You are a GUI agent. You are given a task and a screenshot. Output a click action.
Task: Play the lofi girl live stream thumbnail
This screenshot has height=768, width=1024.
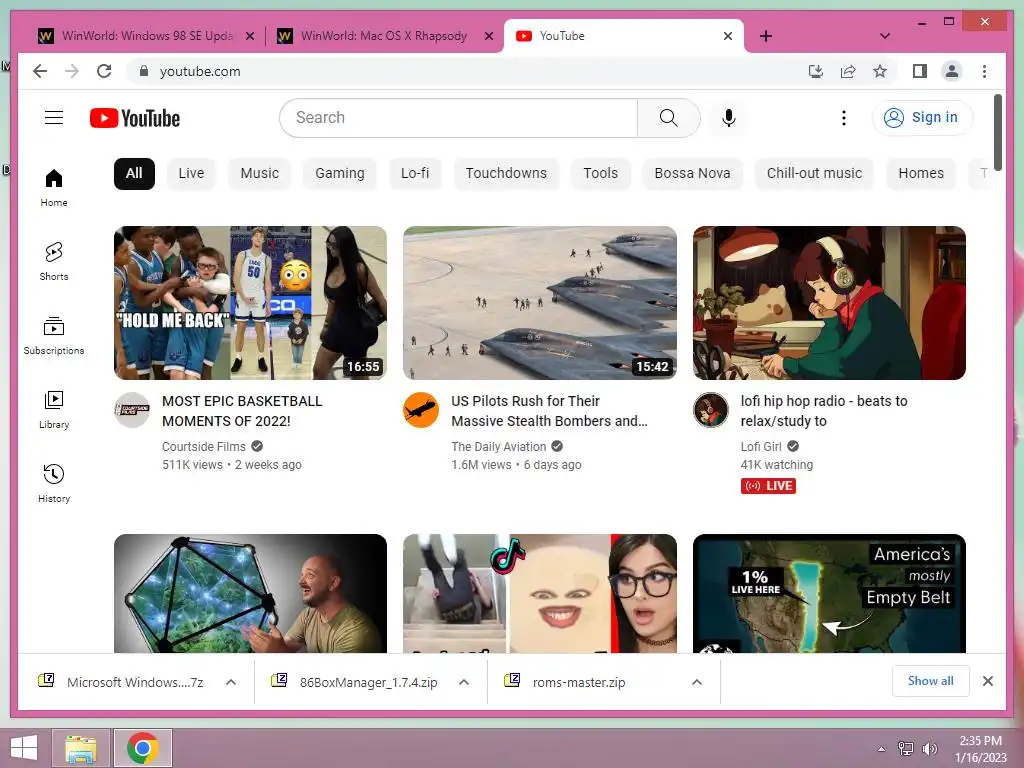[829, 302]
